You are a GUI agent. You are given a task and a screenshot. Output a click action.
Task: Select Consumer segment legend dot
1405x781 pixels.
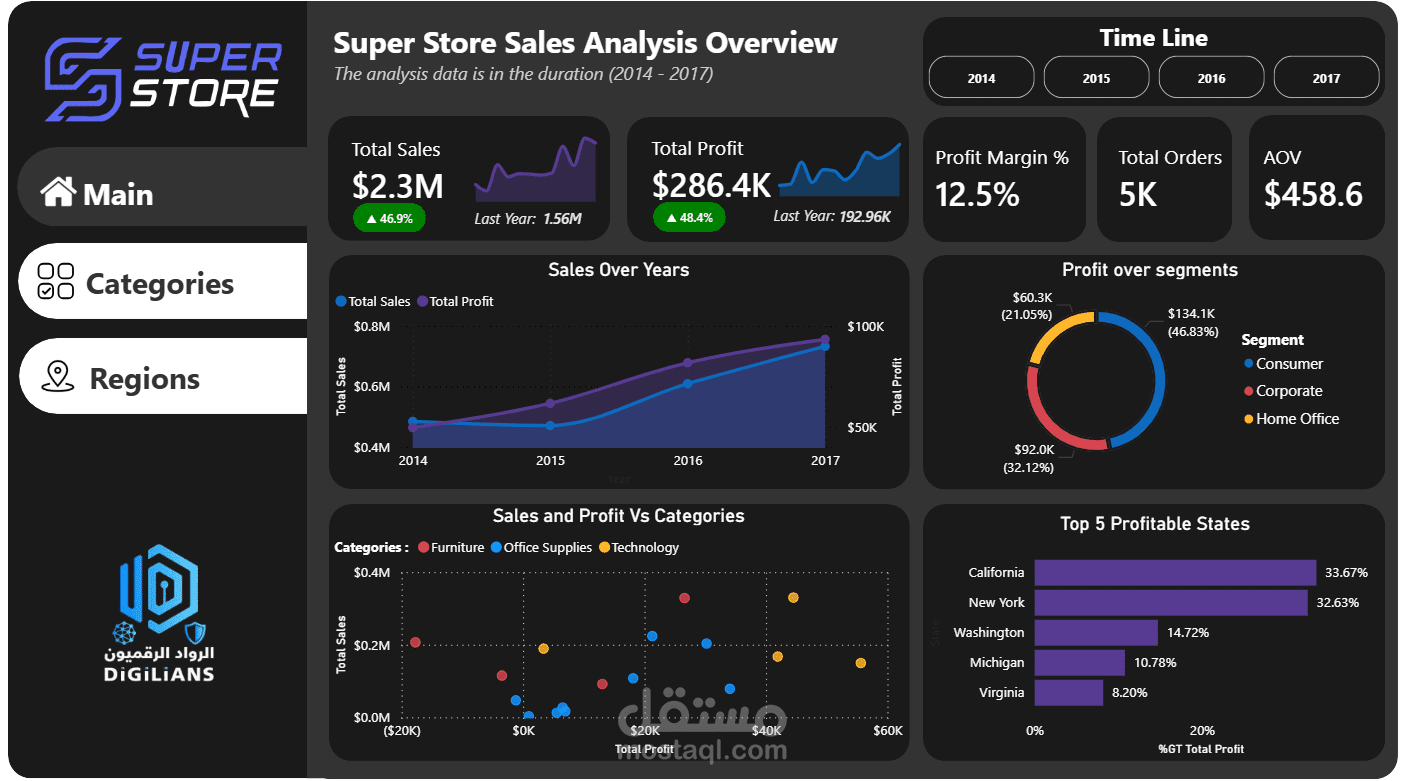pyautogui.click(x=1248, y=364)
